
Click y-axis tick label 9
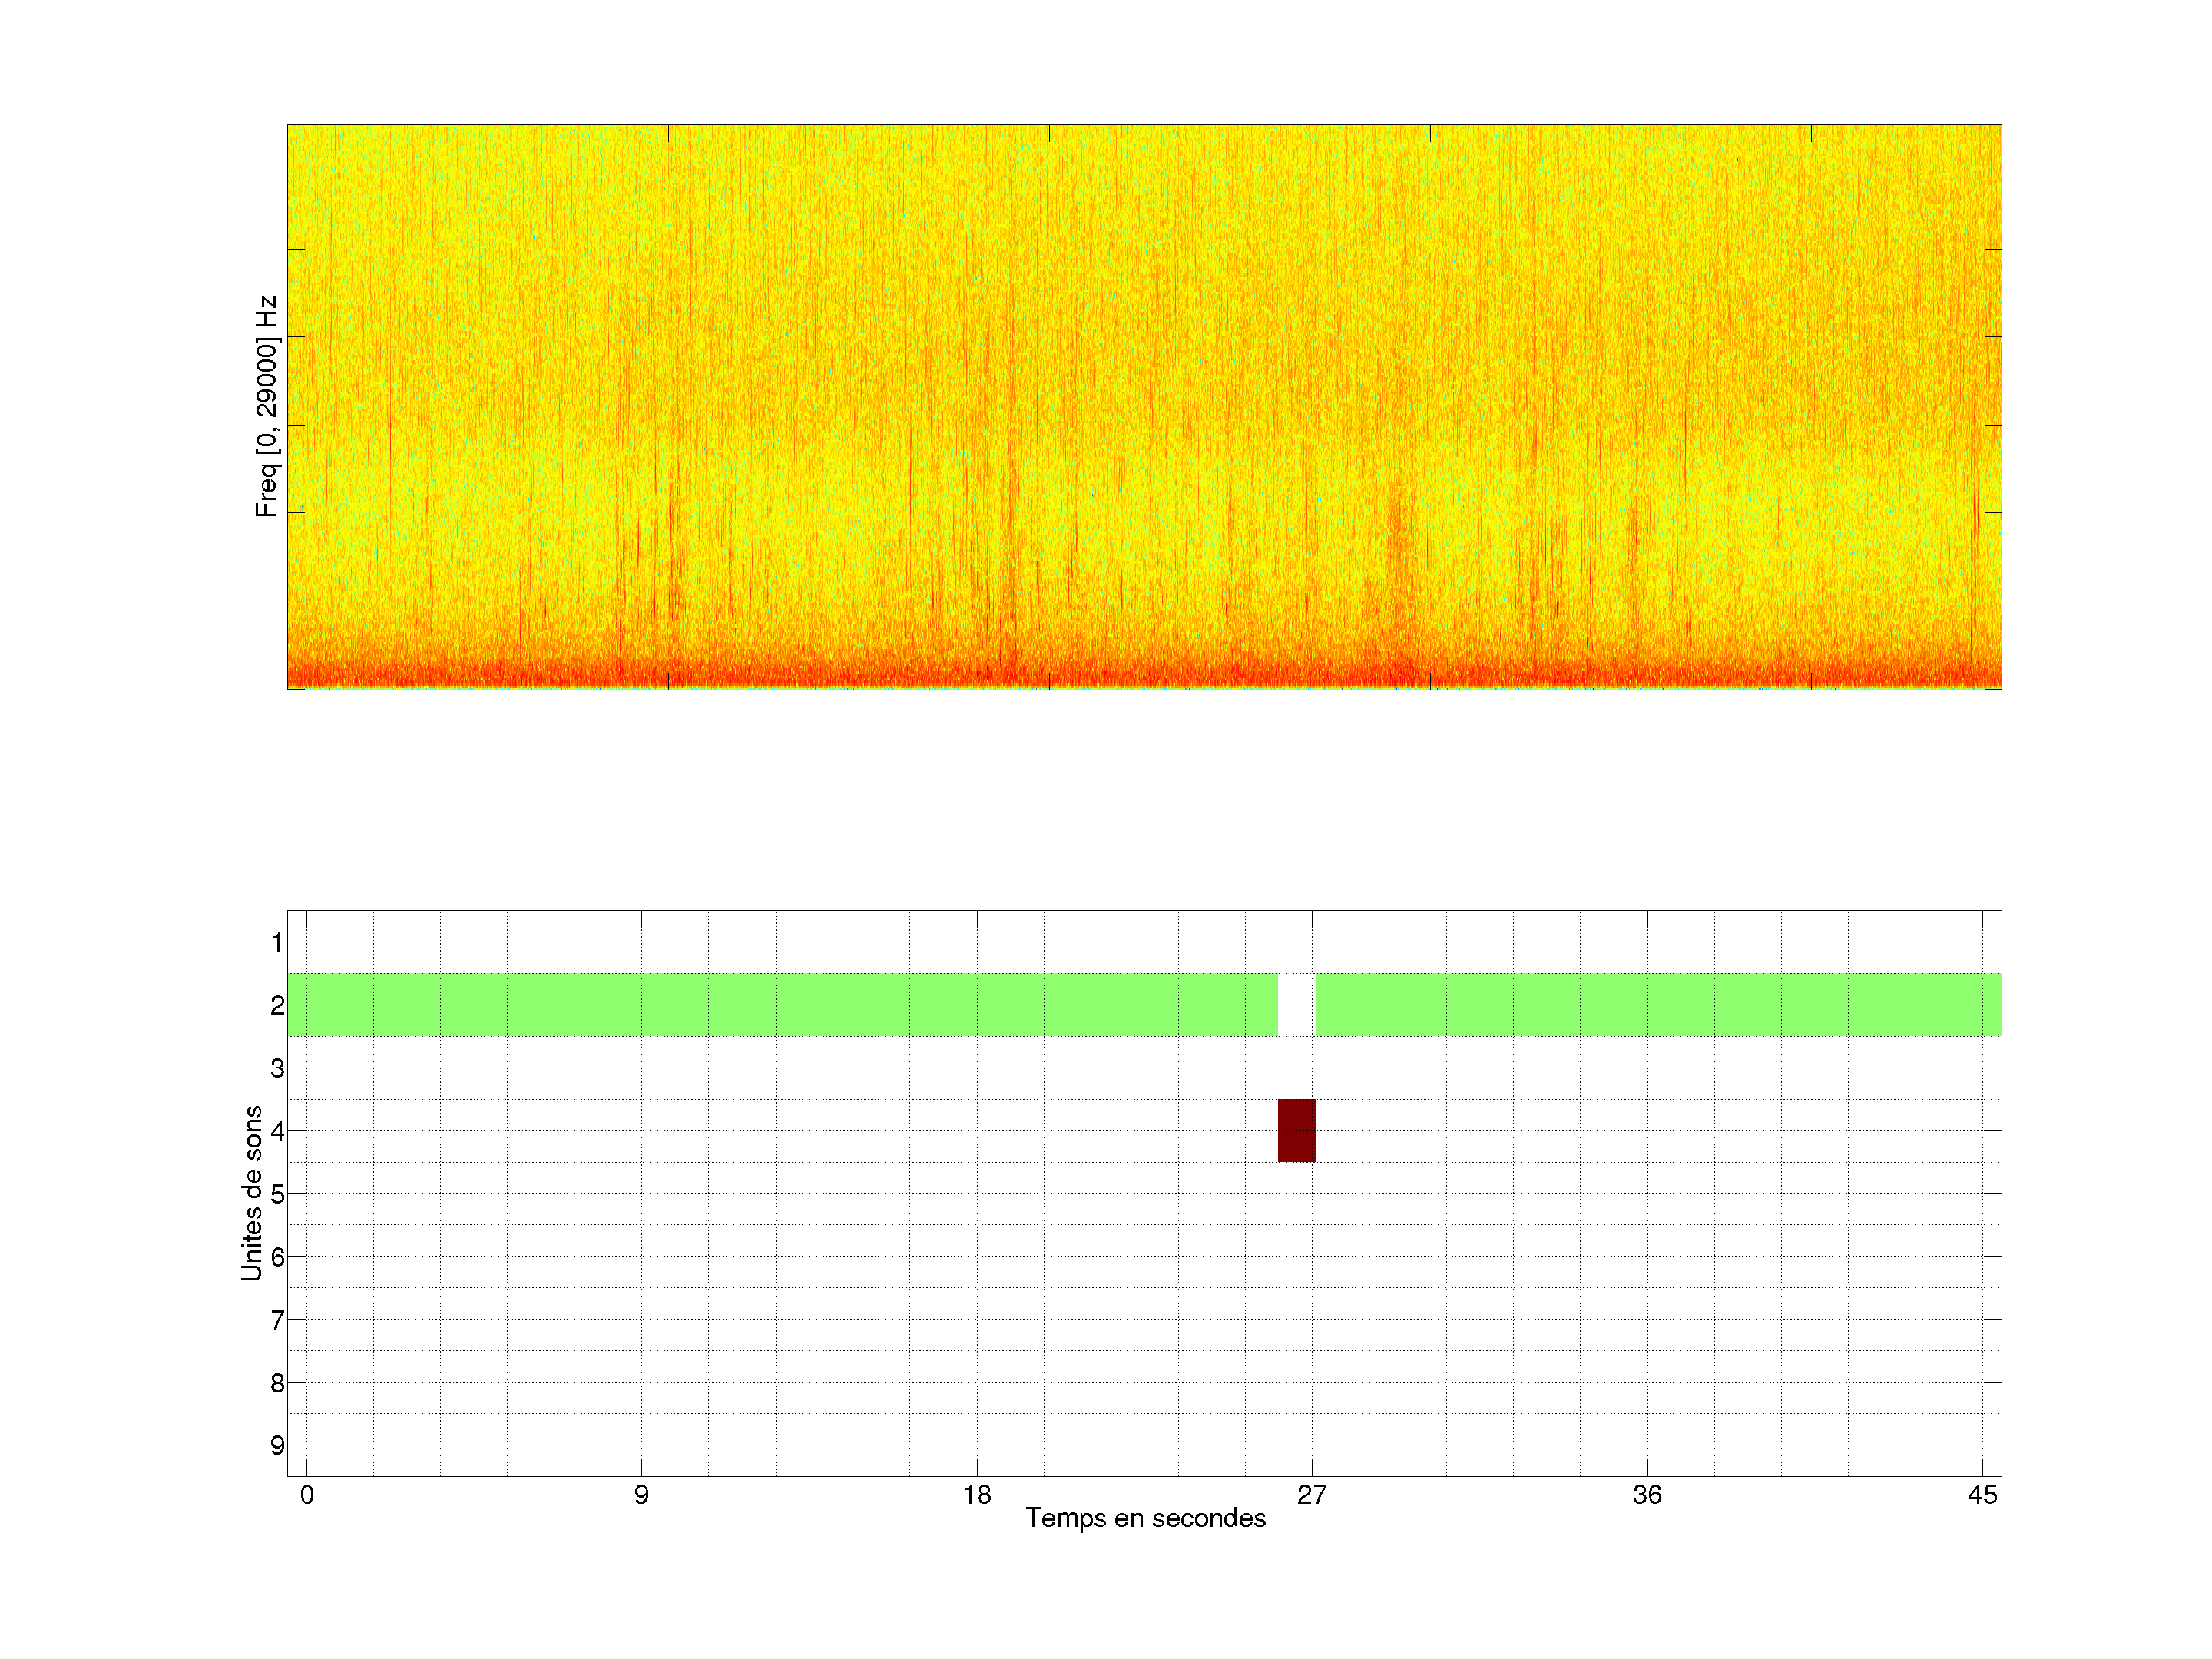(x=276, y=1445)
